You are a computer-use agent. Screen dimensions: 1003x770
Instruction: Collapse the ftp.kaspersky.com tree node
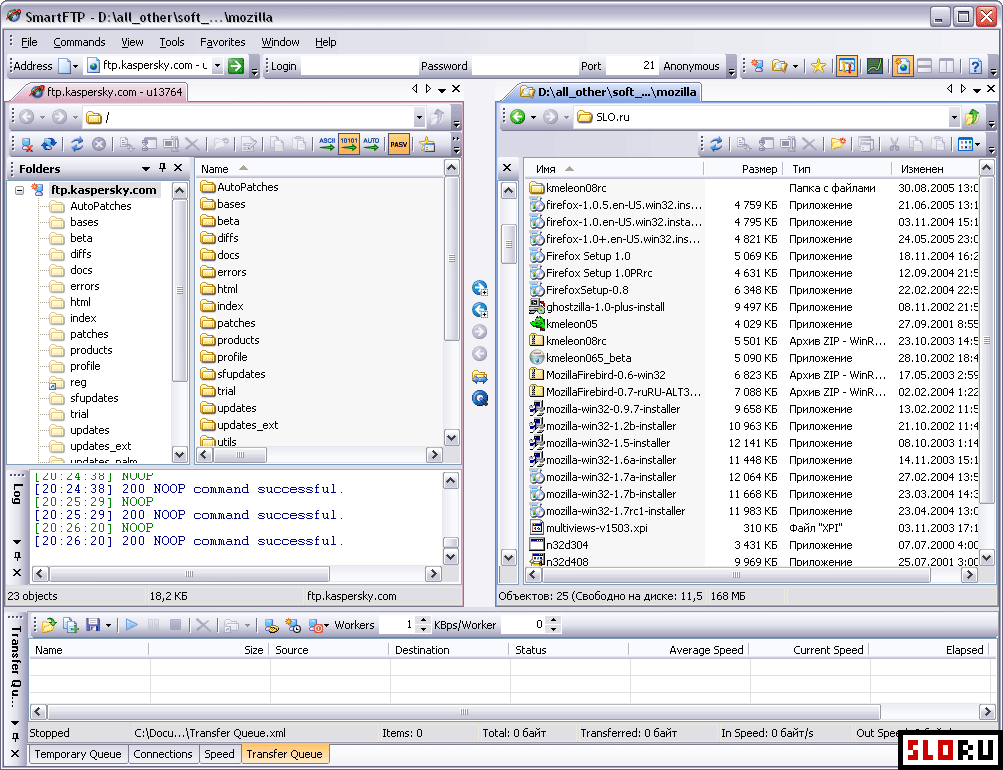(x=19, y=190)
